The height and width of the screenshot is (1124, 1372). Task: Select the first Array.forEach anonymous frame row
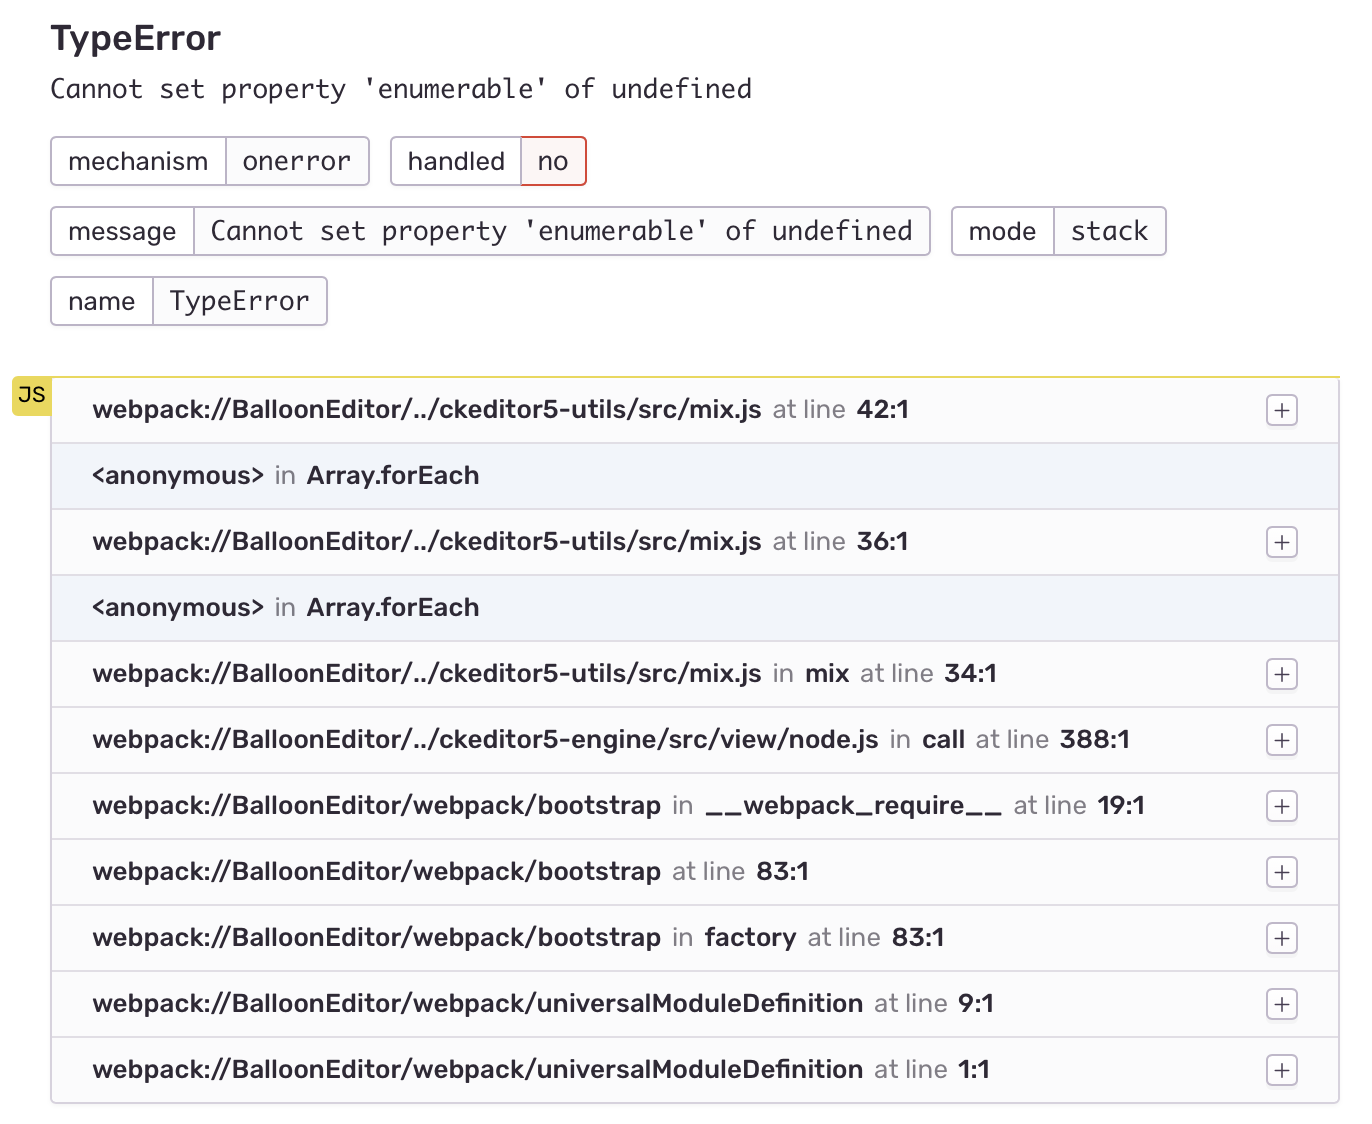point(285,476)
